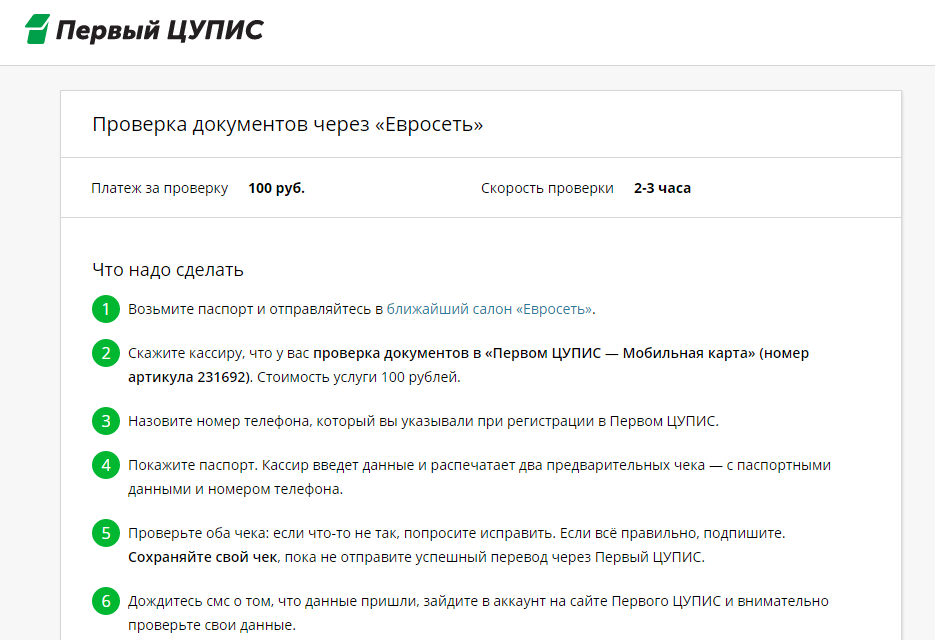The height and width of the screenshot is (640, 935).
Task: Click the Дождитесь смс instruction text
Action: click(478, 601)
